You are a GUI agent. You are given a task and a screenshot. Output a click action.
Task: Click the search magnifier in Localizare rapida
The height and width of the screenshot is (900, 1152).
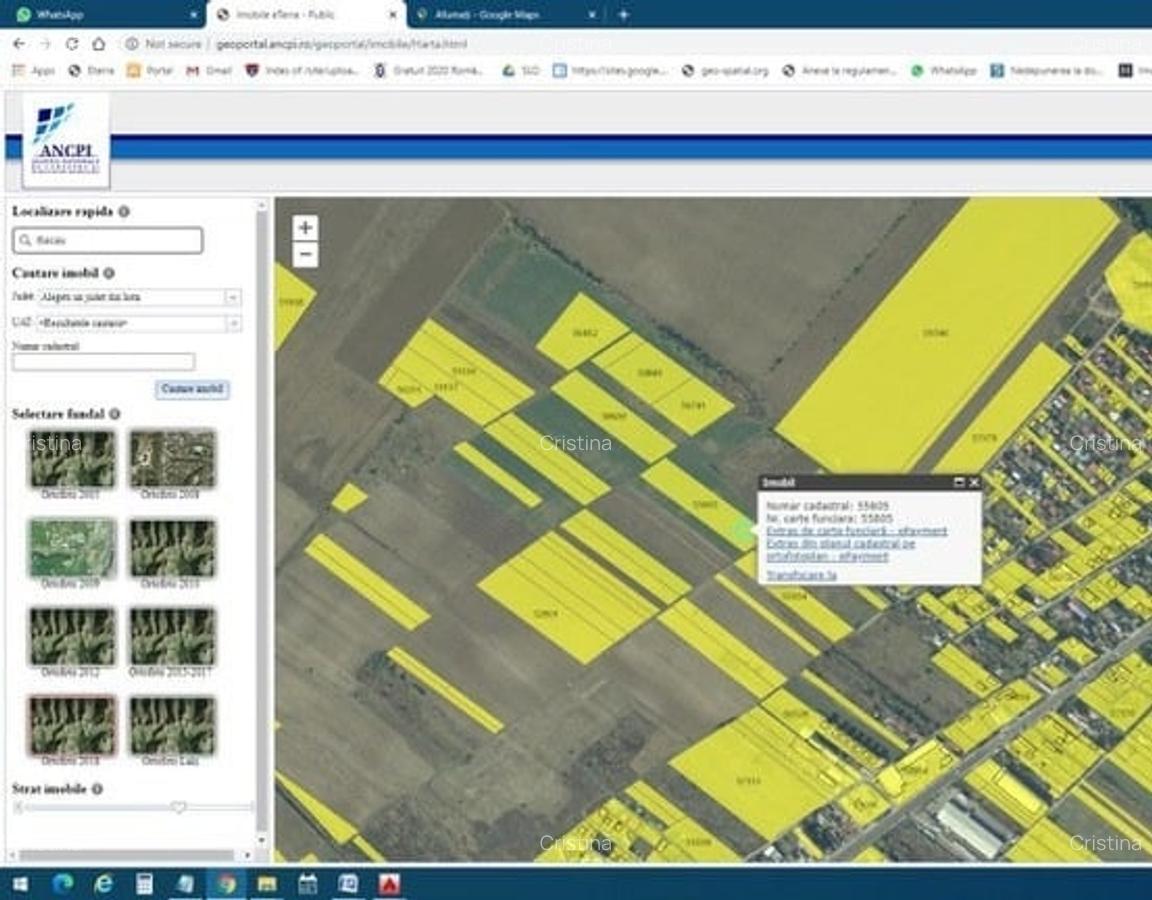(24, 240)
